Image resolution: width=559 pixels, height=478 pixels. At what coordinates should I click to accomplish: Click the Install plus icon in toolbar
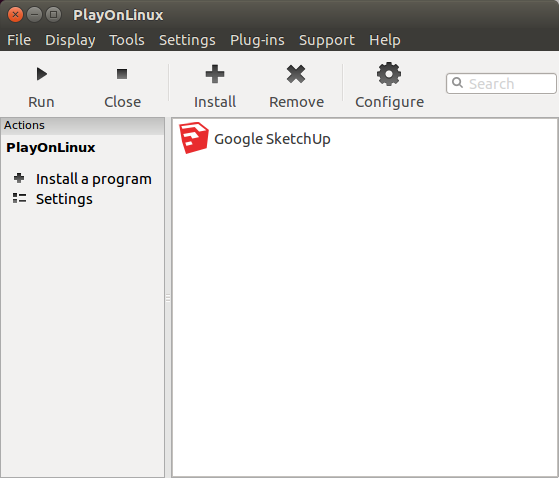click(x=215, y=74)
